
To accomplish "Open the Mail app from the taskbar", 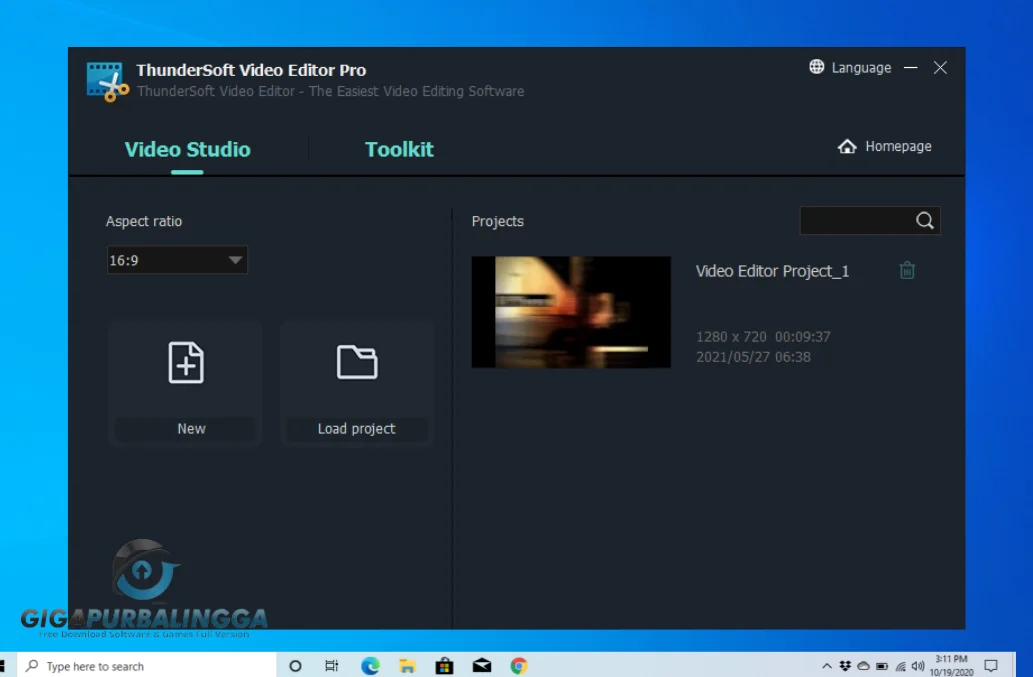I will click(x=482, y=666).
